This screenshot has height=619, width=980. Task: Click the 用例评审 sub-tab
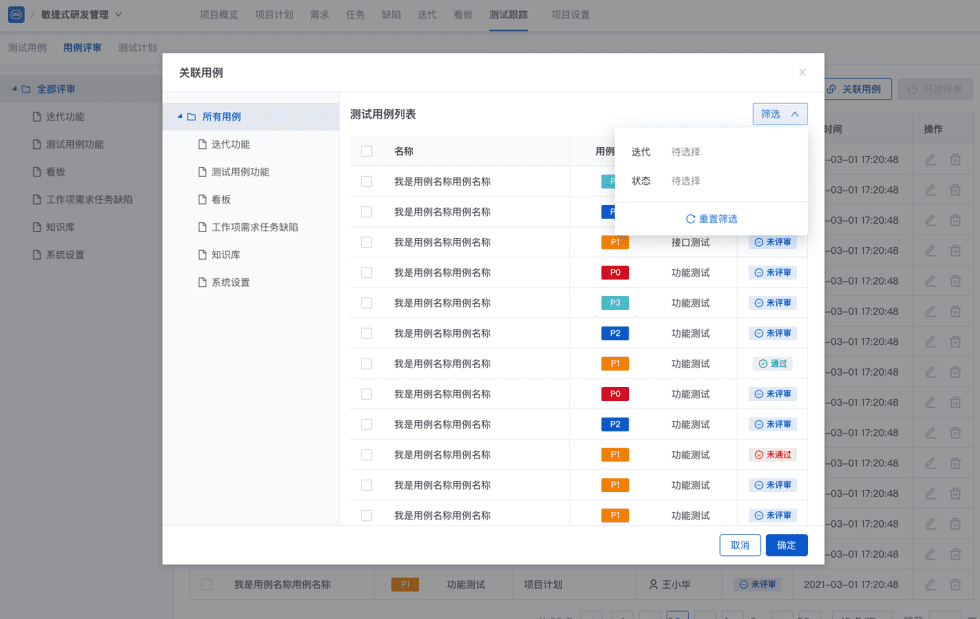[82, 48]
